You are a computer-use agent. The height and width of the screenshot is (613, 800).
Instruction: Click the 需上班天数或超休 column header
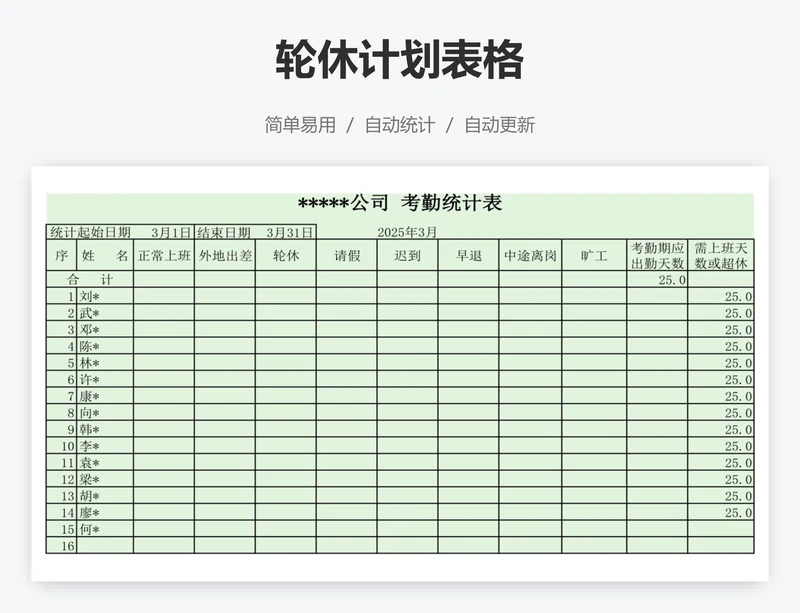point(721,255)
